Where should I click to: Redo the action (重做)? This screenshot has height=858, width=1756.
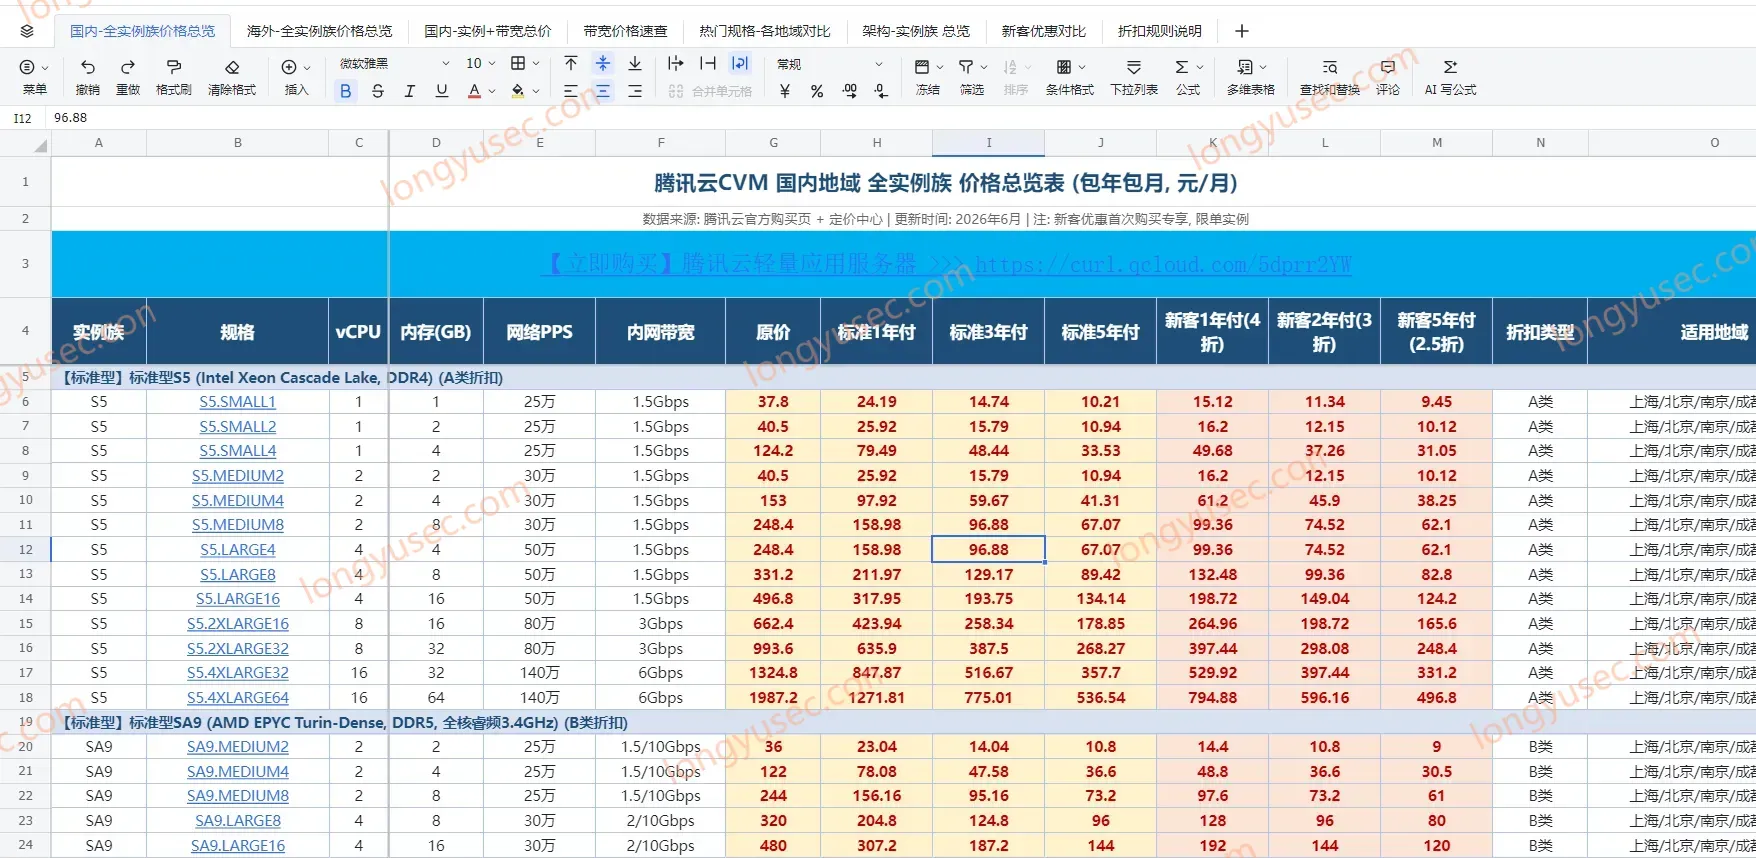128,76
